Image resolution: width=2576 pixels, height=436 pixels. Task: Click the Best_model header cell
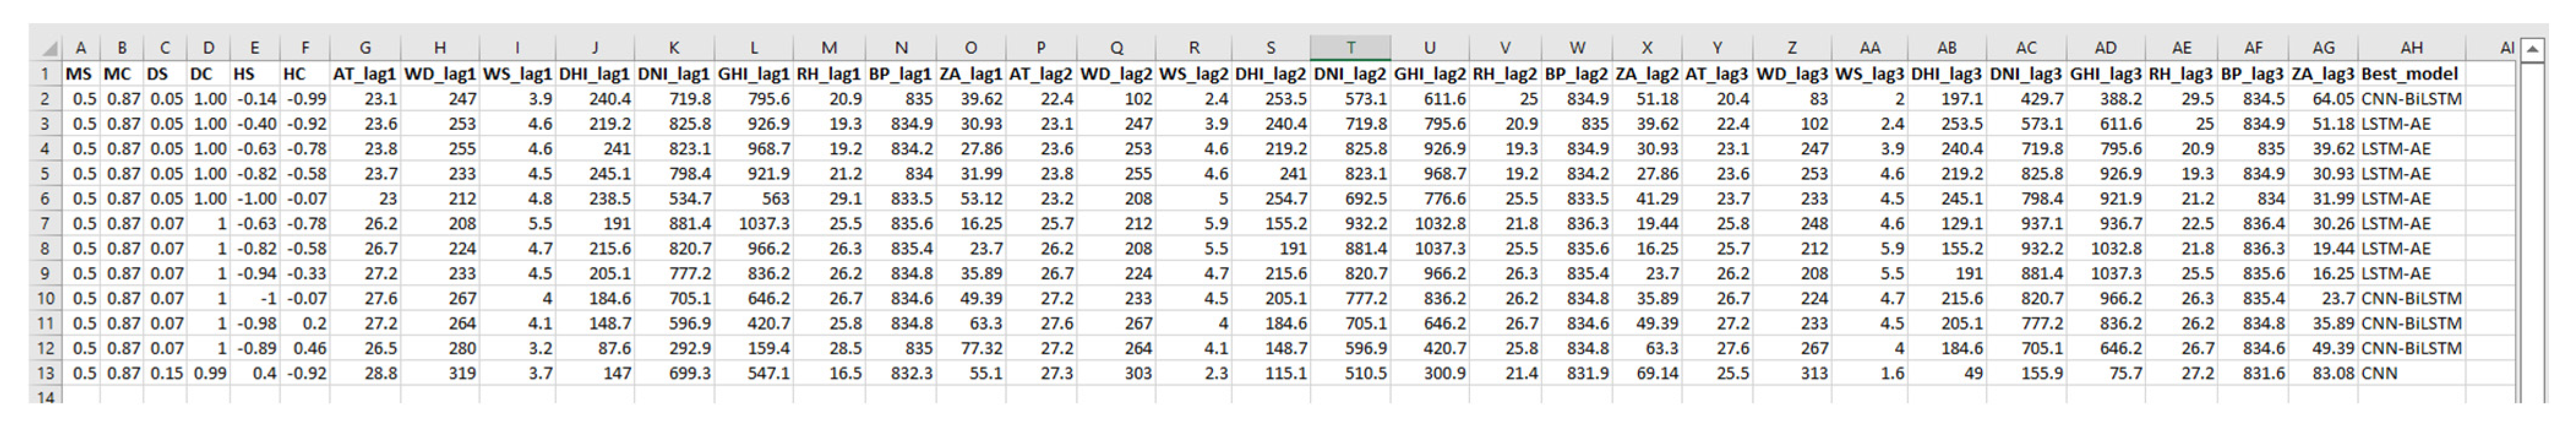[x=2409, y=74]
